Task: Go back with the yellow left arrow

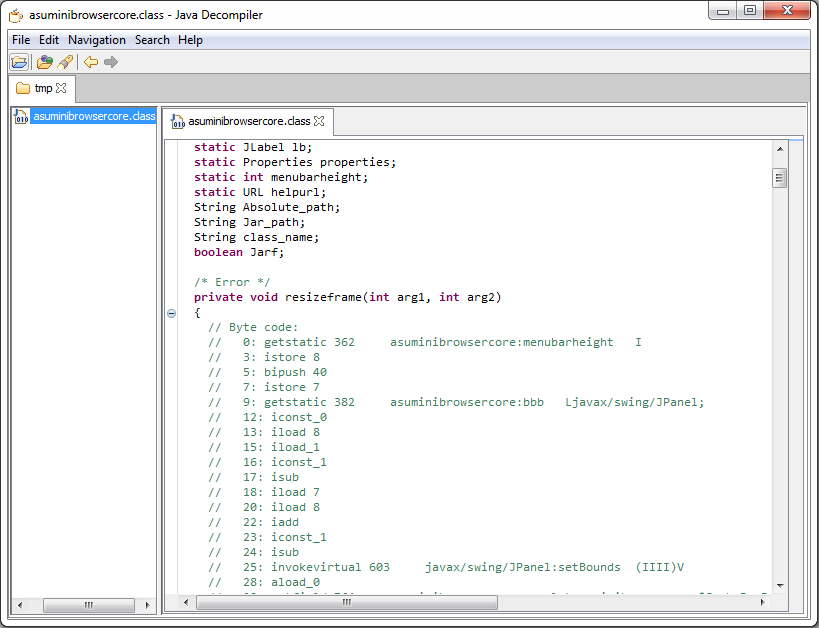Action: coord(91,62)
